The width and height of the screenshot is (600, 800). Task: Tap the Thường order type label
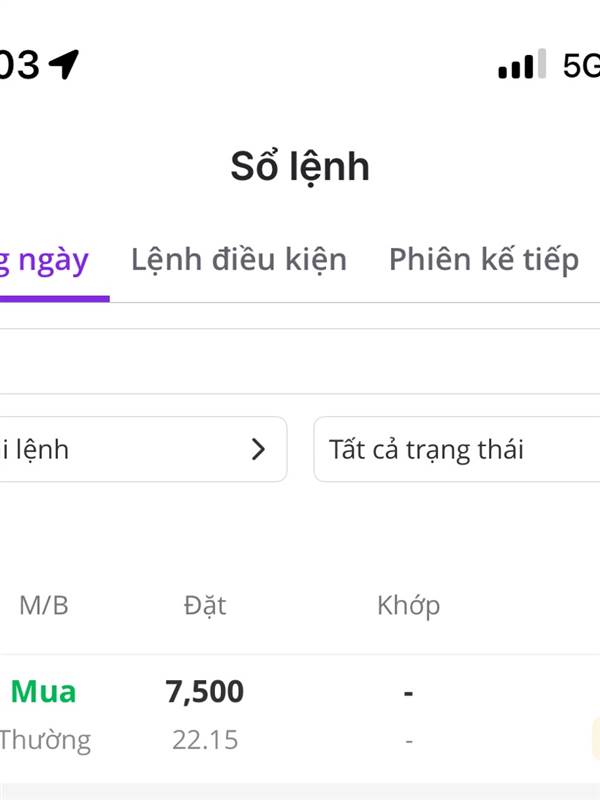click(x=45, y=740)
